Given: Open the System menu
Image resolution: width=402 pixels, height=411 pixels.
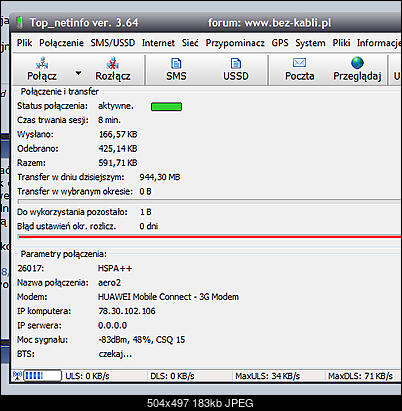Looking at the screenshot, I should pos(310,43).
